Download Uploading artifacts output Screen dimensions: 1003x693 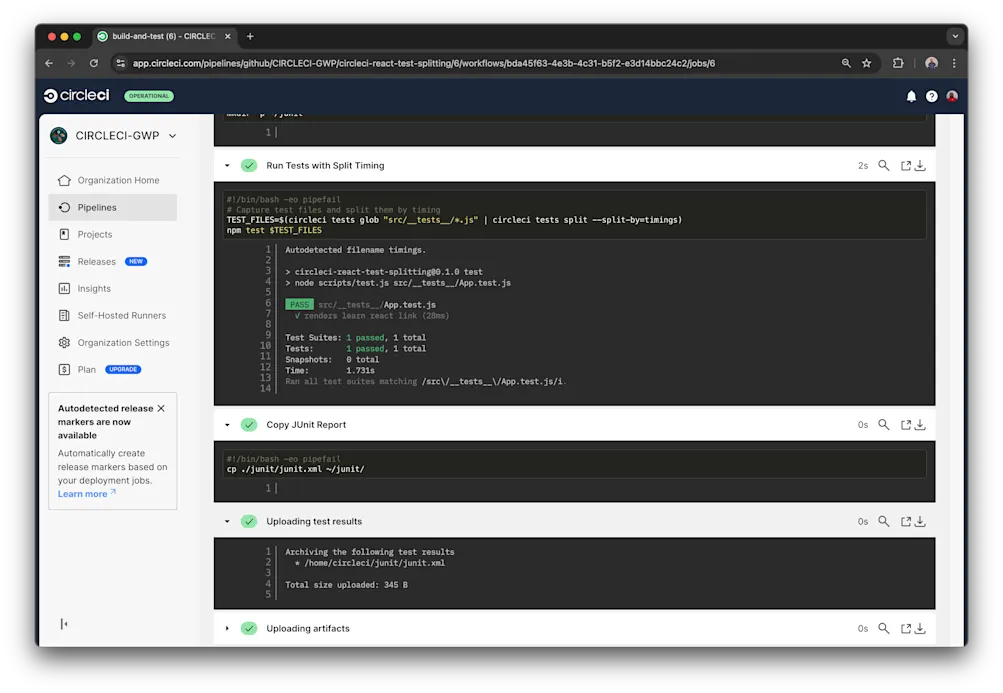pyautogui.click(x=920, y=628)
